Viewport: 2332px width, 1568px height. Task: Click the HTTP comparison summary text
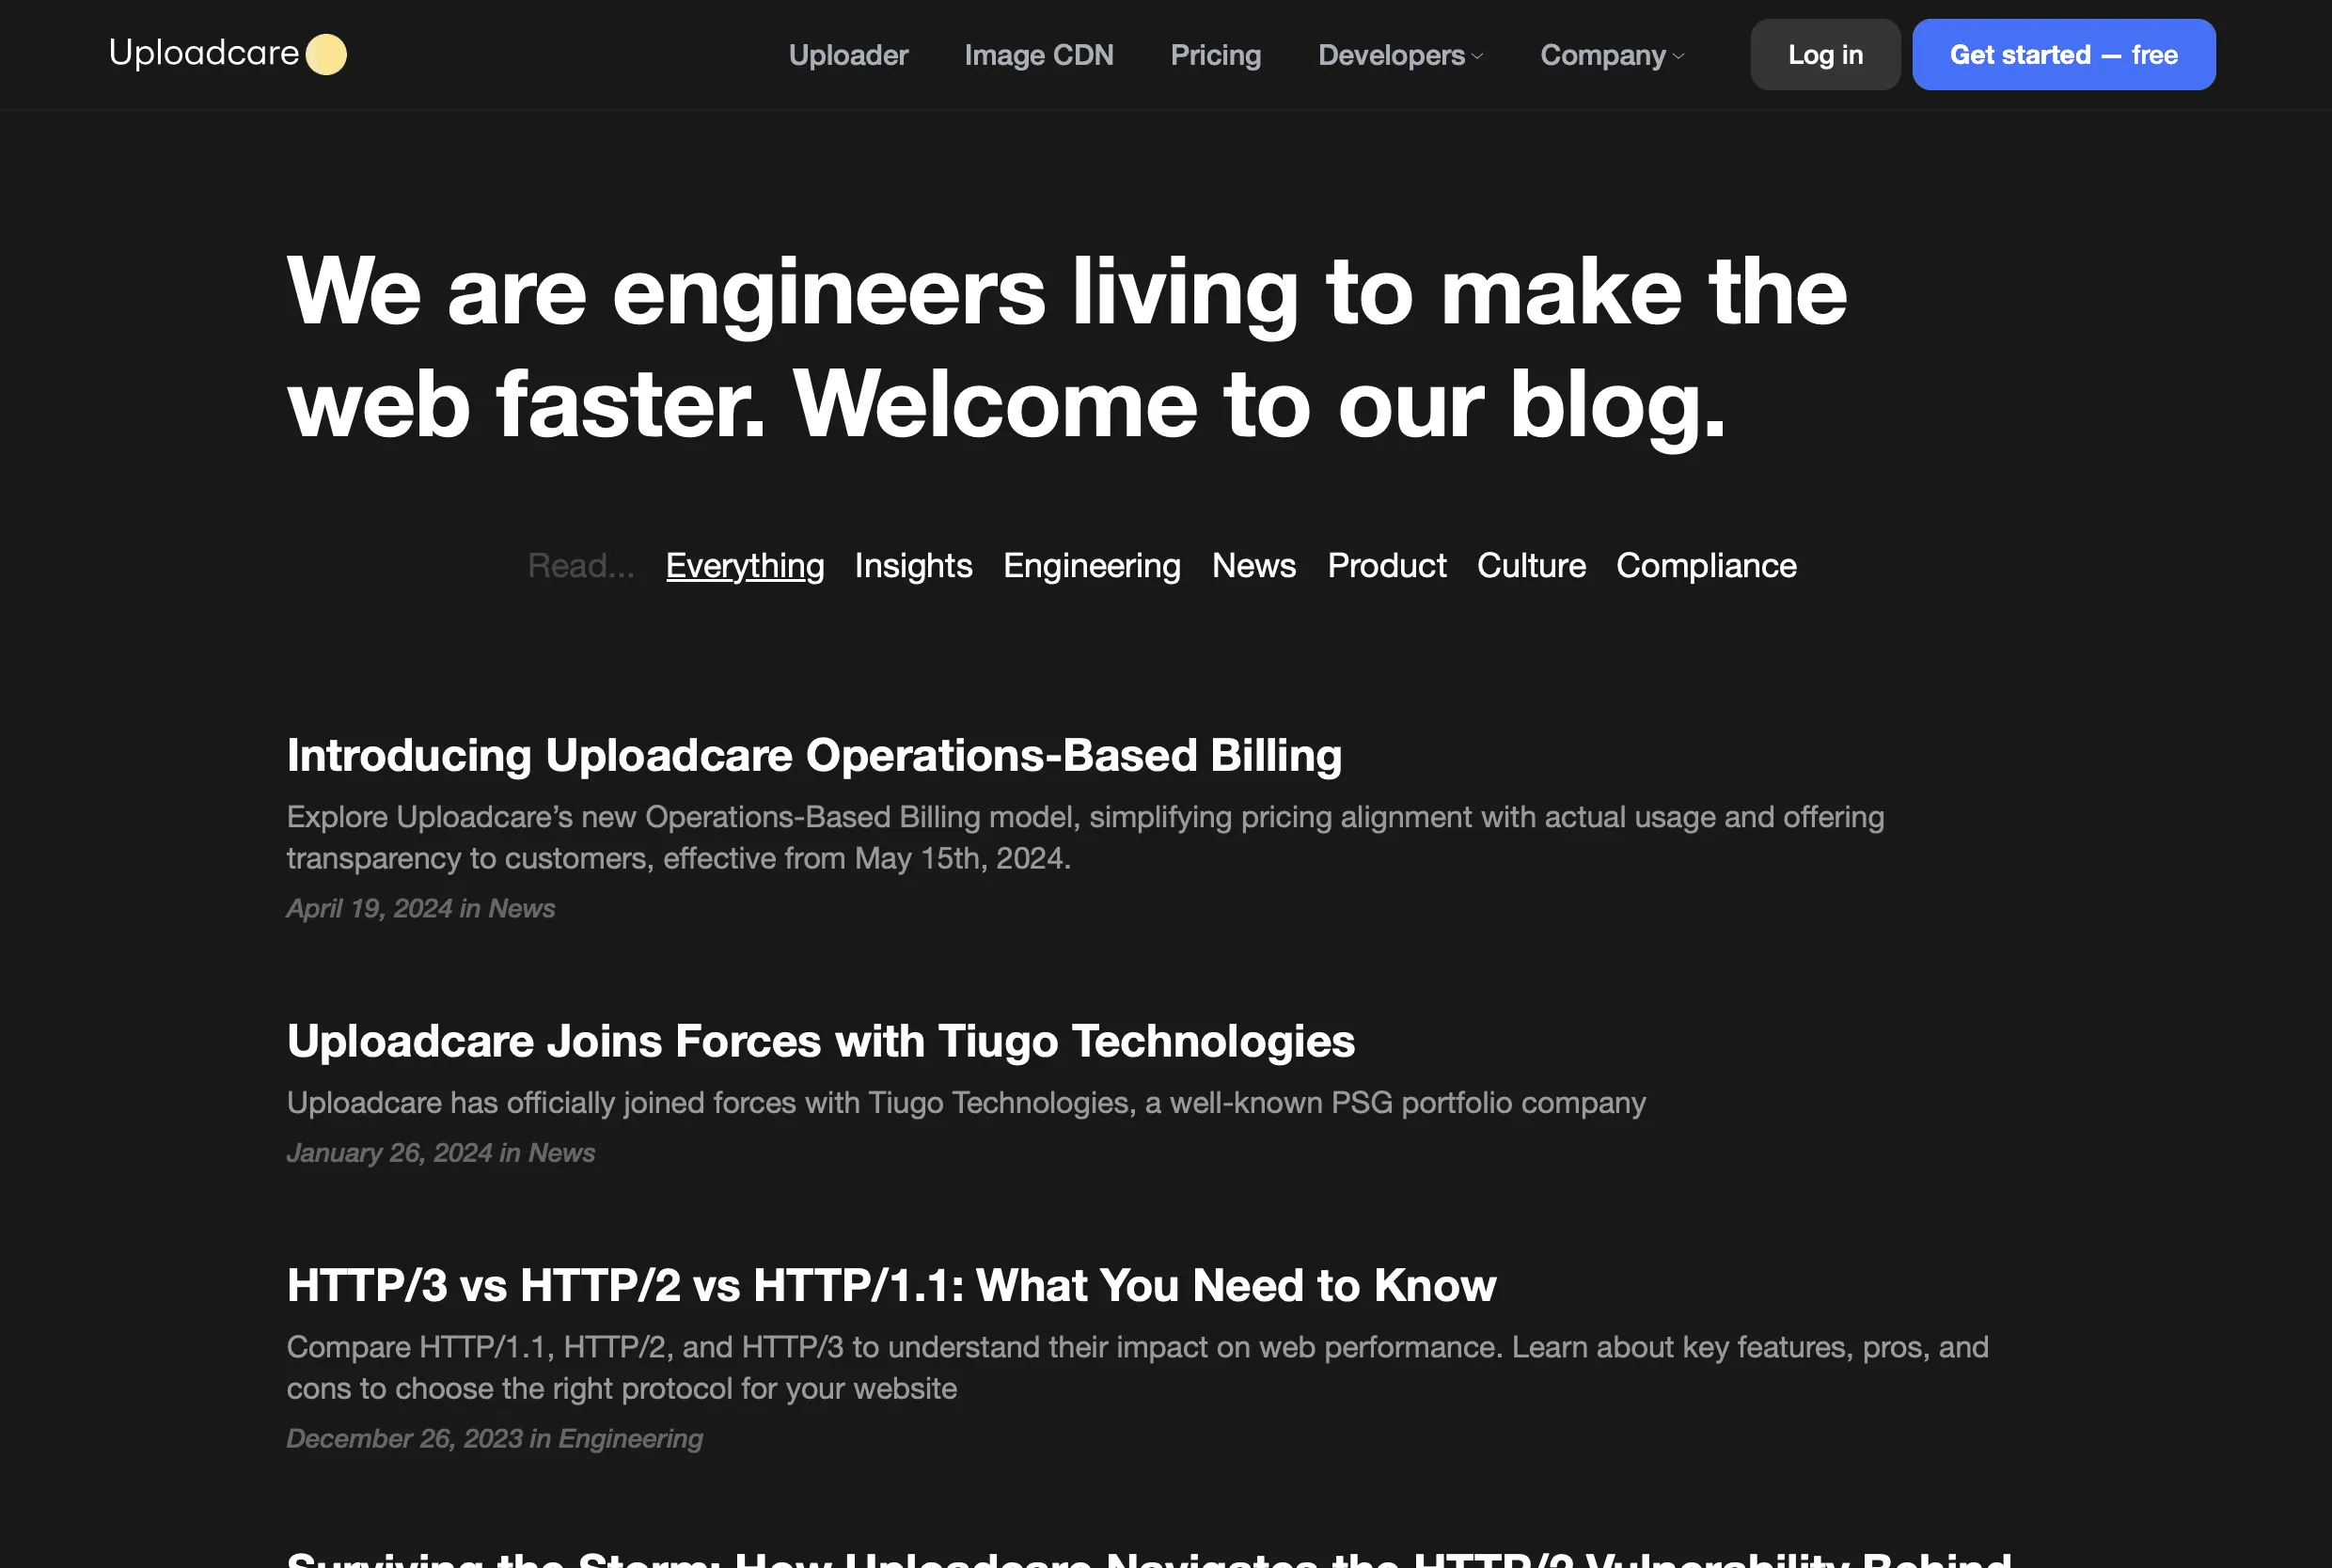click(x=1137, y=1368)
